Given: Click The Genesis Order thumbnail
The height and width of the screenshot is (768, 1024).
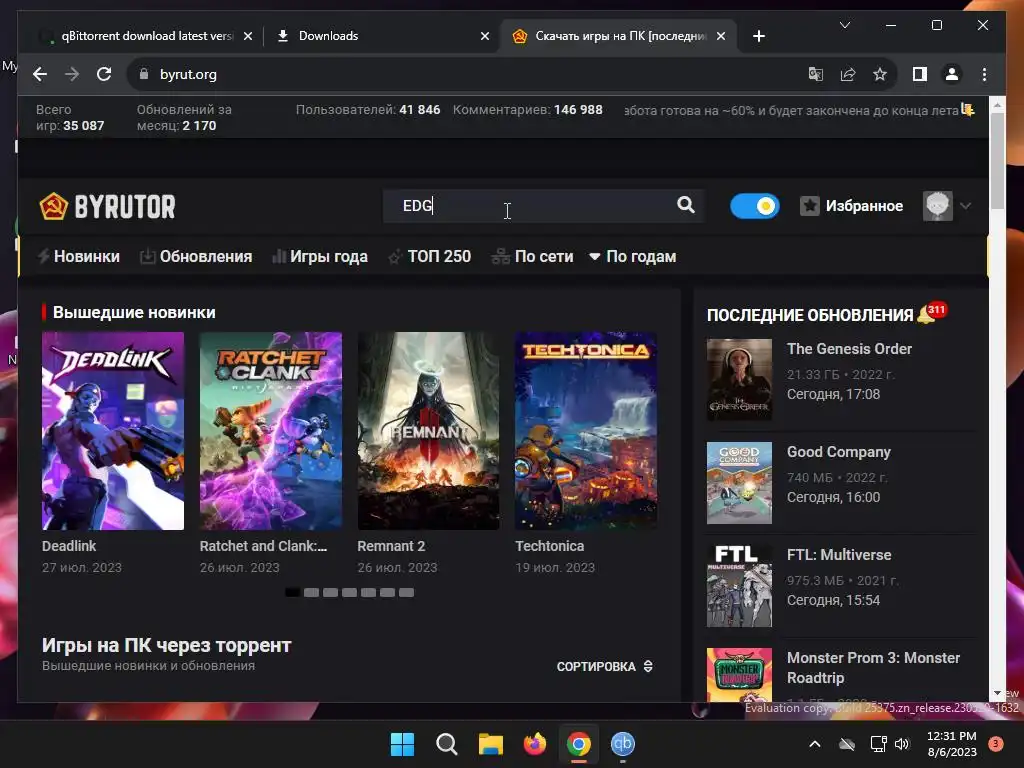Looking at the screenshot, I should [x=739, y=379].
